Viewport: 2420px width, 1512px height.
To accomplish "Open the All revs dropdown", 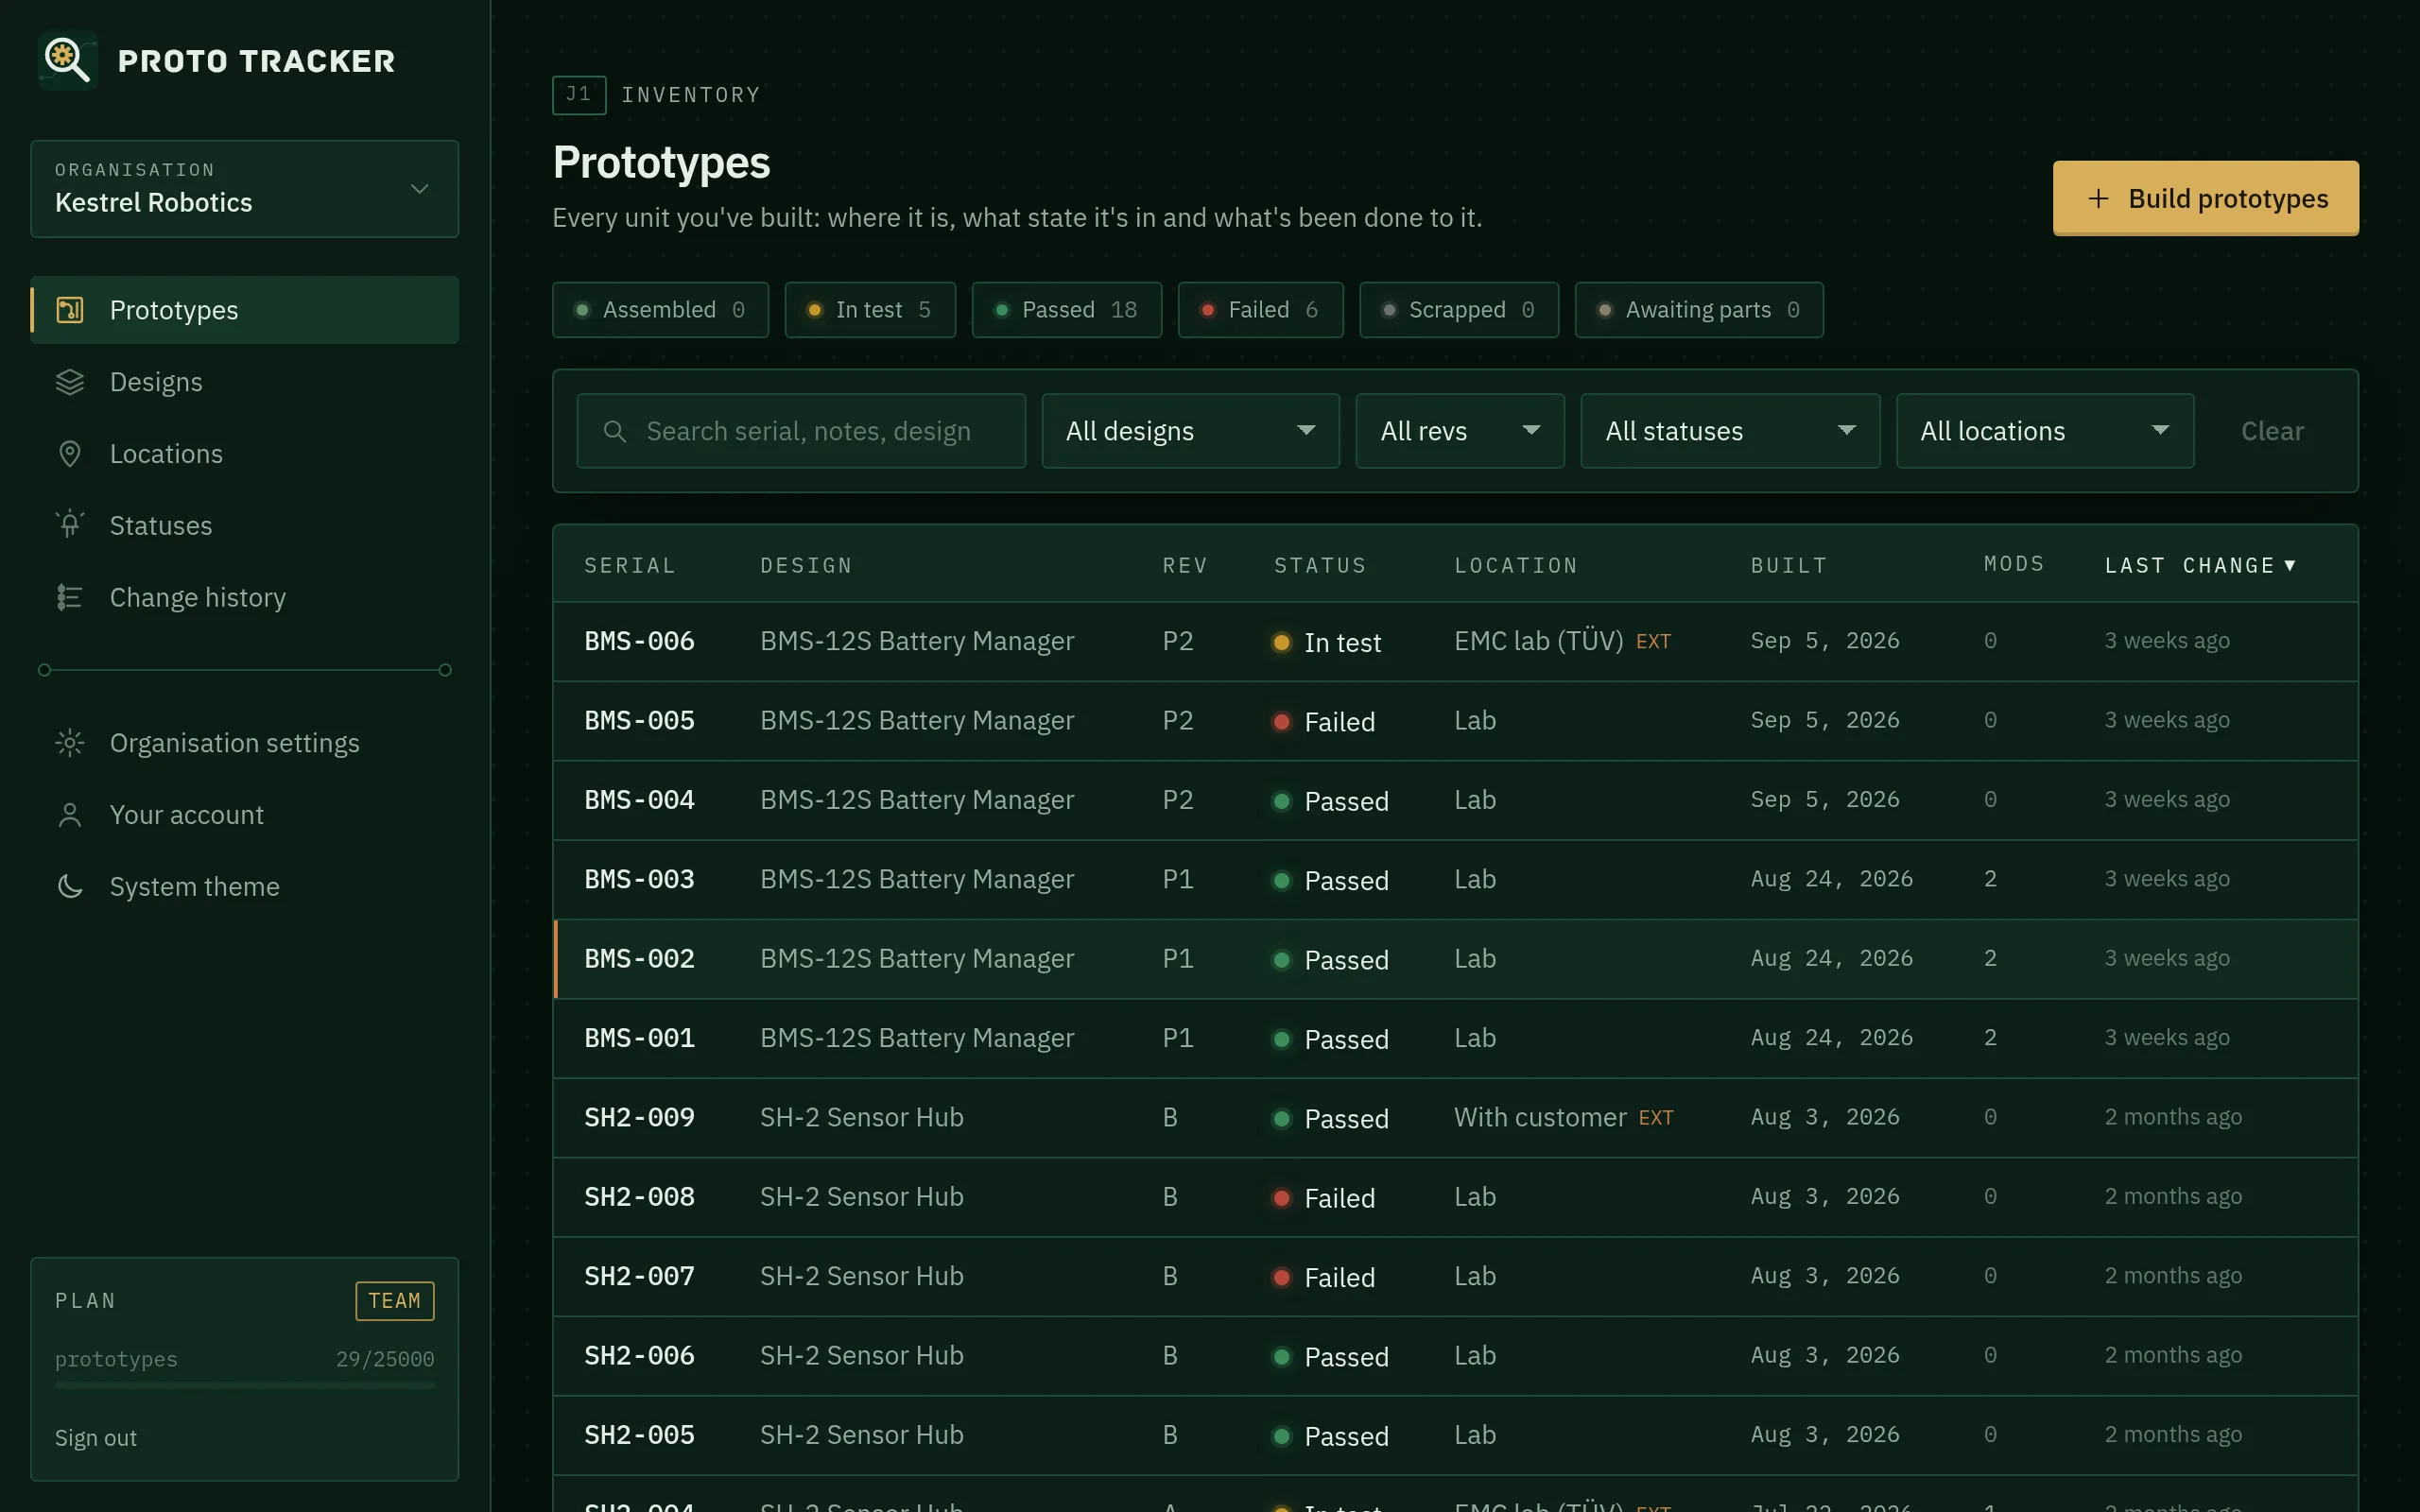I will coord(1459,431).
